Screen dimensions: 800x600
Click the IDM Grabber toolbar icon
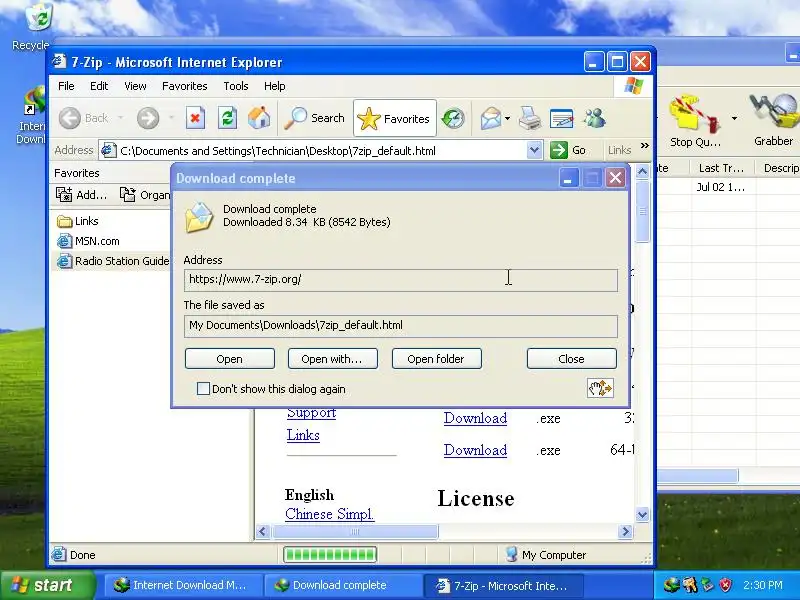pyautogui.click(x=773, y=121)
